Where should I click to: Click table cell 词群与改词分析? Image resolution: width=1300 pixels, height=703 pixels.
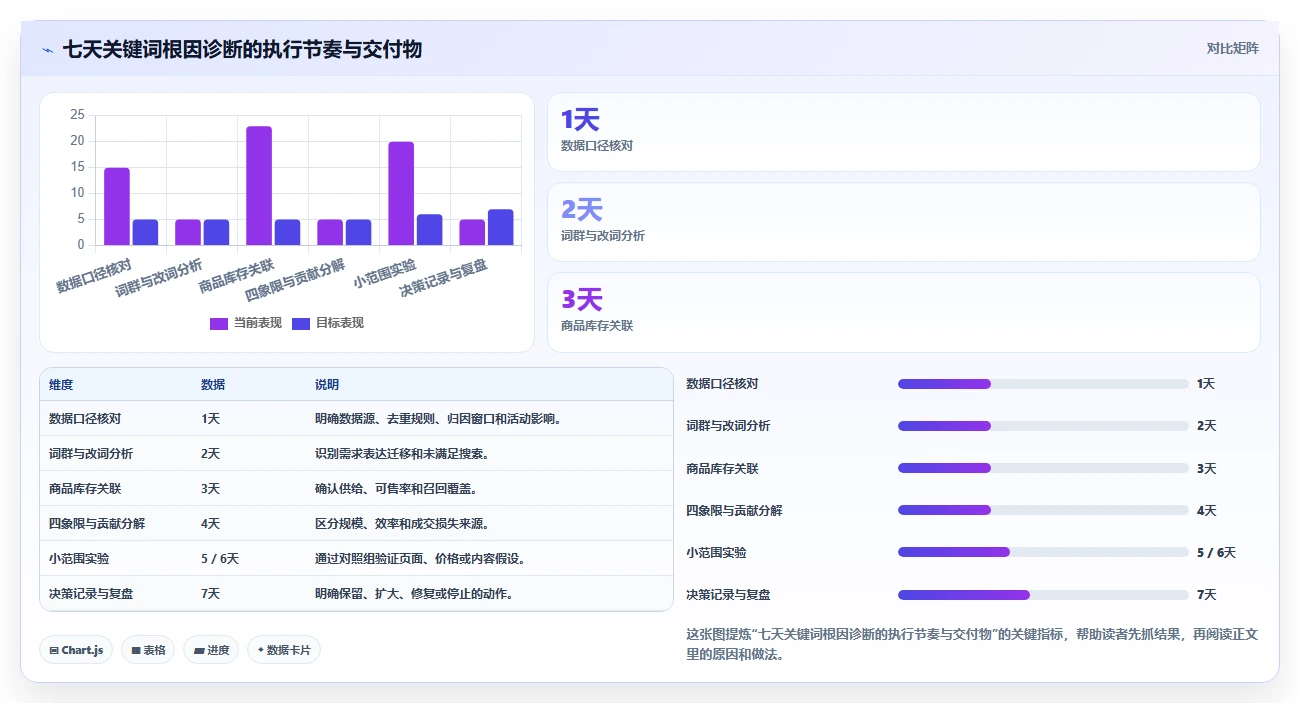91,454
